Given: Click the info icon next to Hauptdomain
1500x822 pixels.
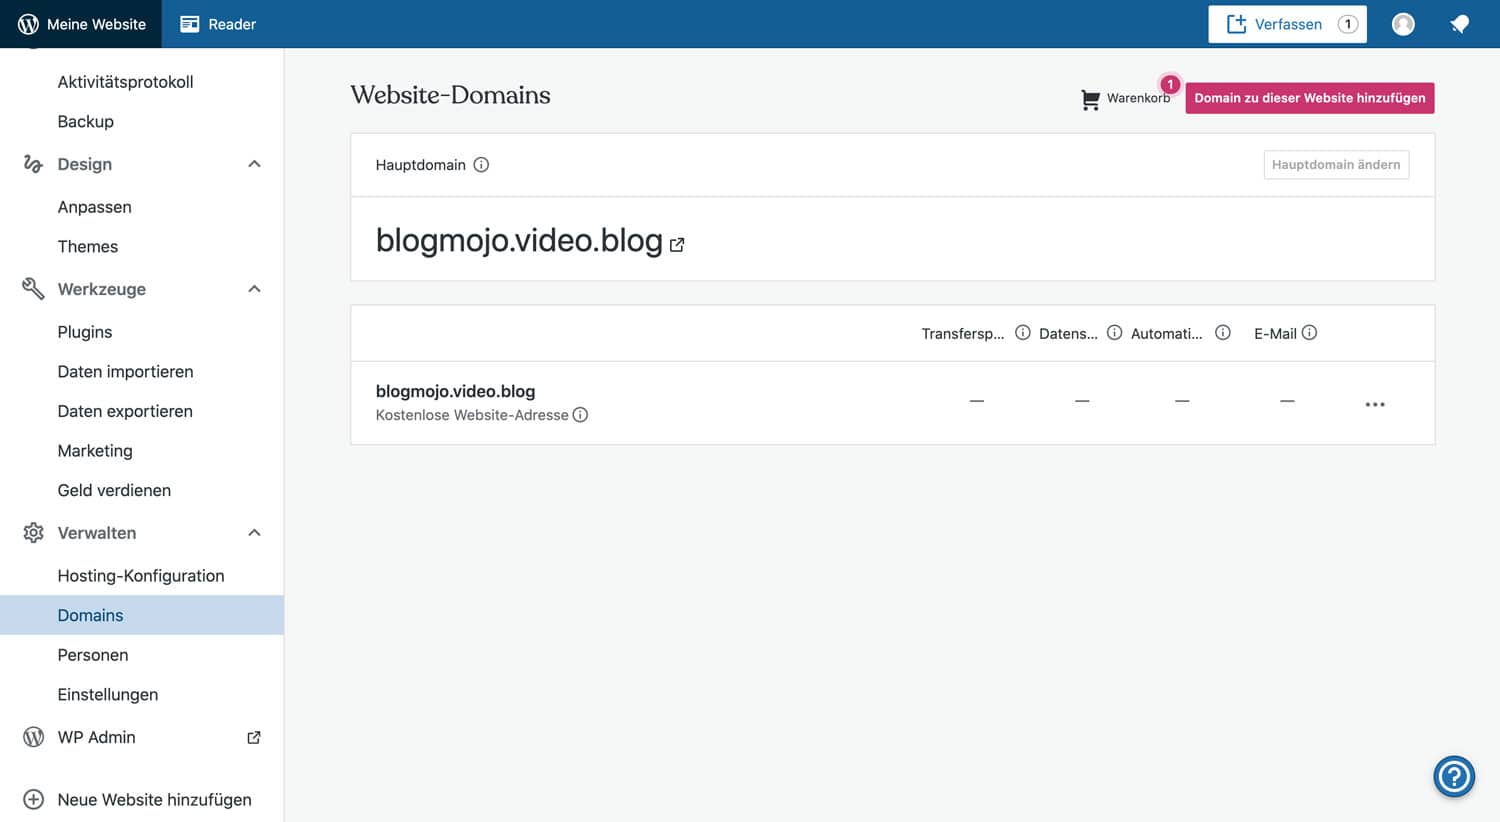Looking at the screenshot, I should pyautogui.click(x=481, y=165).
